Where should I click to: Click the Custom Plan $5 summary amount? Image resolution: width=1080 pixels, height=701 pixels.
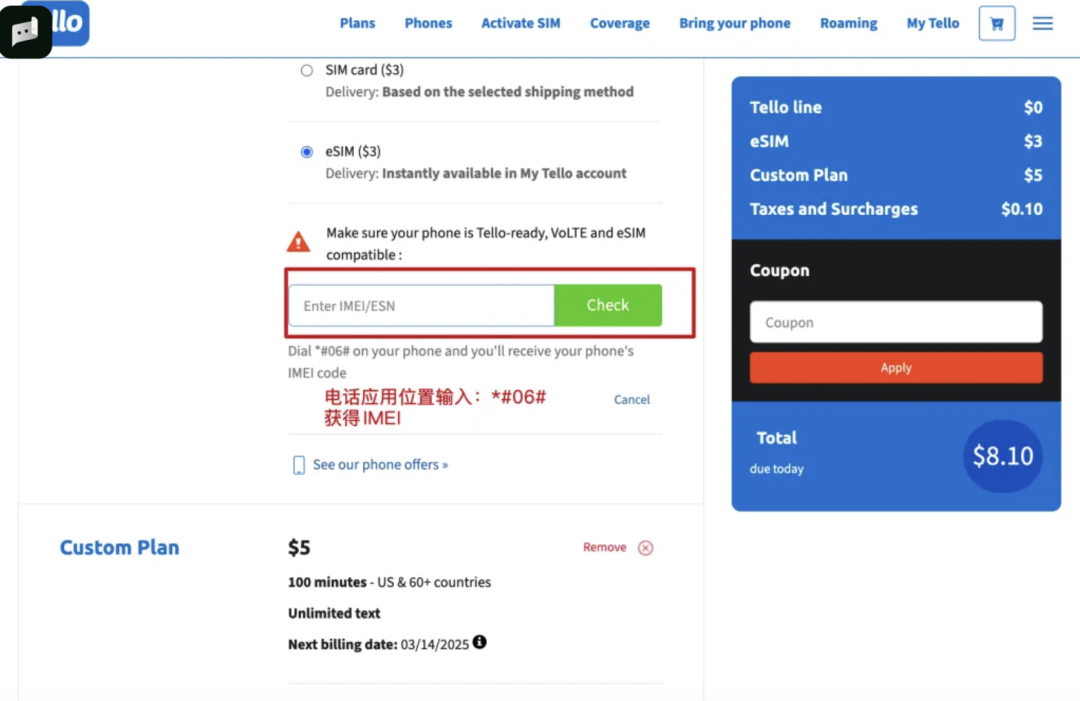(x=1033, y=176)
